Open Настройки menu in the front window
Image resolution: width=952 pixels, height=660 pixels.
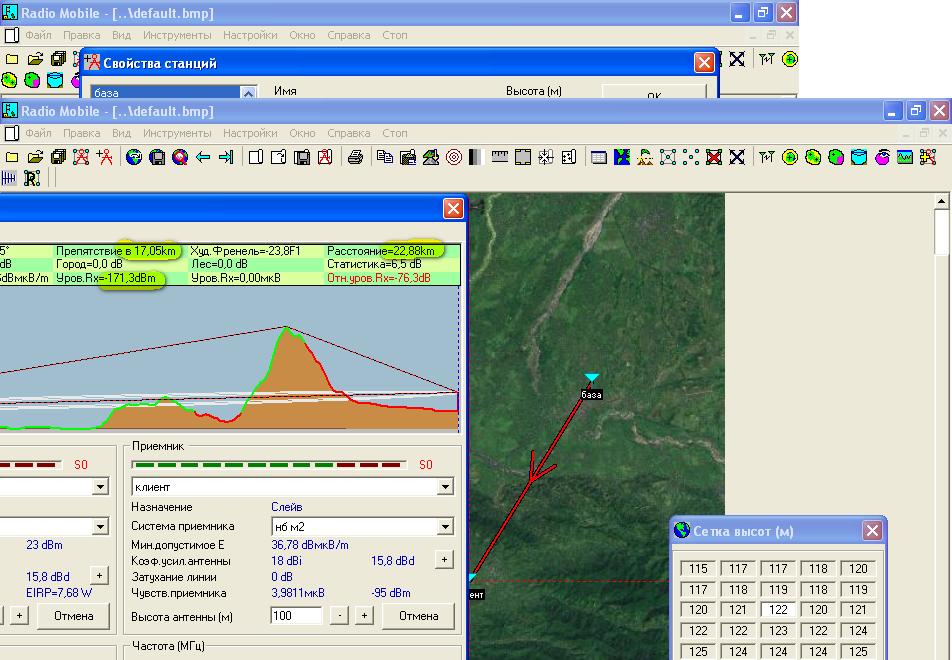250,133
